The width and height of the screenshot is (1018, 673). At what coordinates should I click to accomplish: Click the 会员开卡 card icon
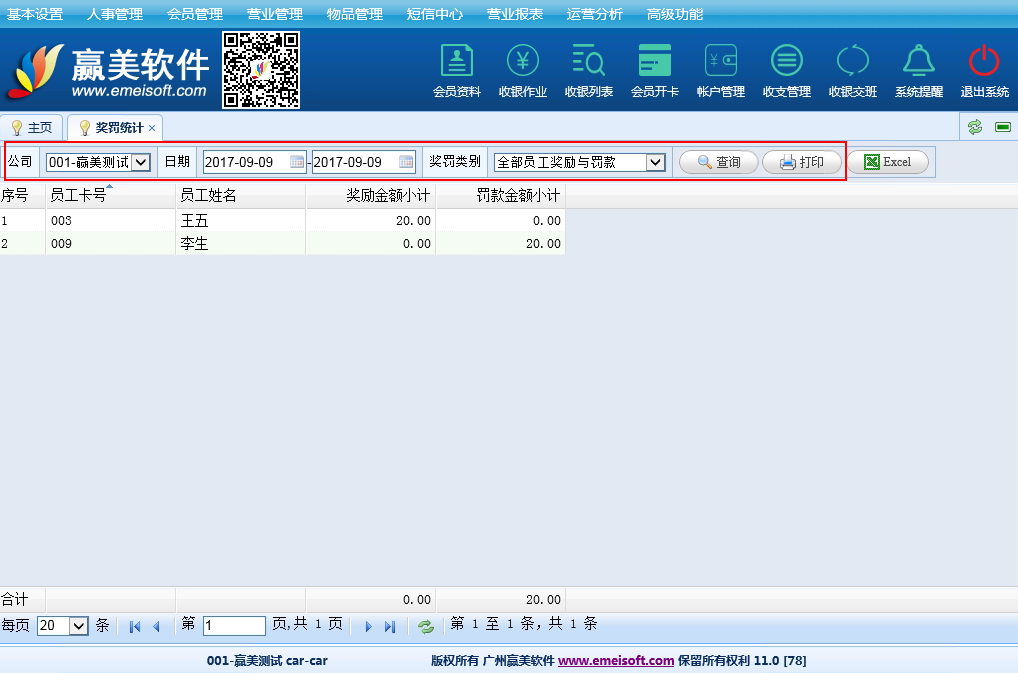[655, 62]
